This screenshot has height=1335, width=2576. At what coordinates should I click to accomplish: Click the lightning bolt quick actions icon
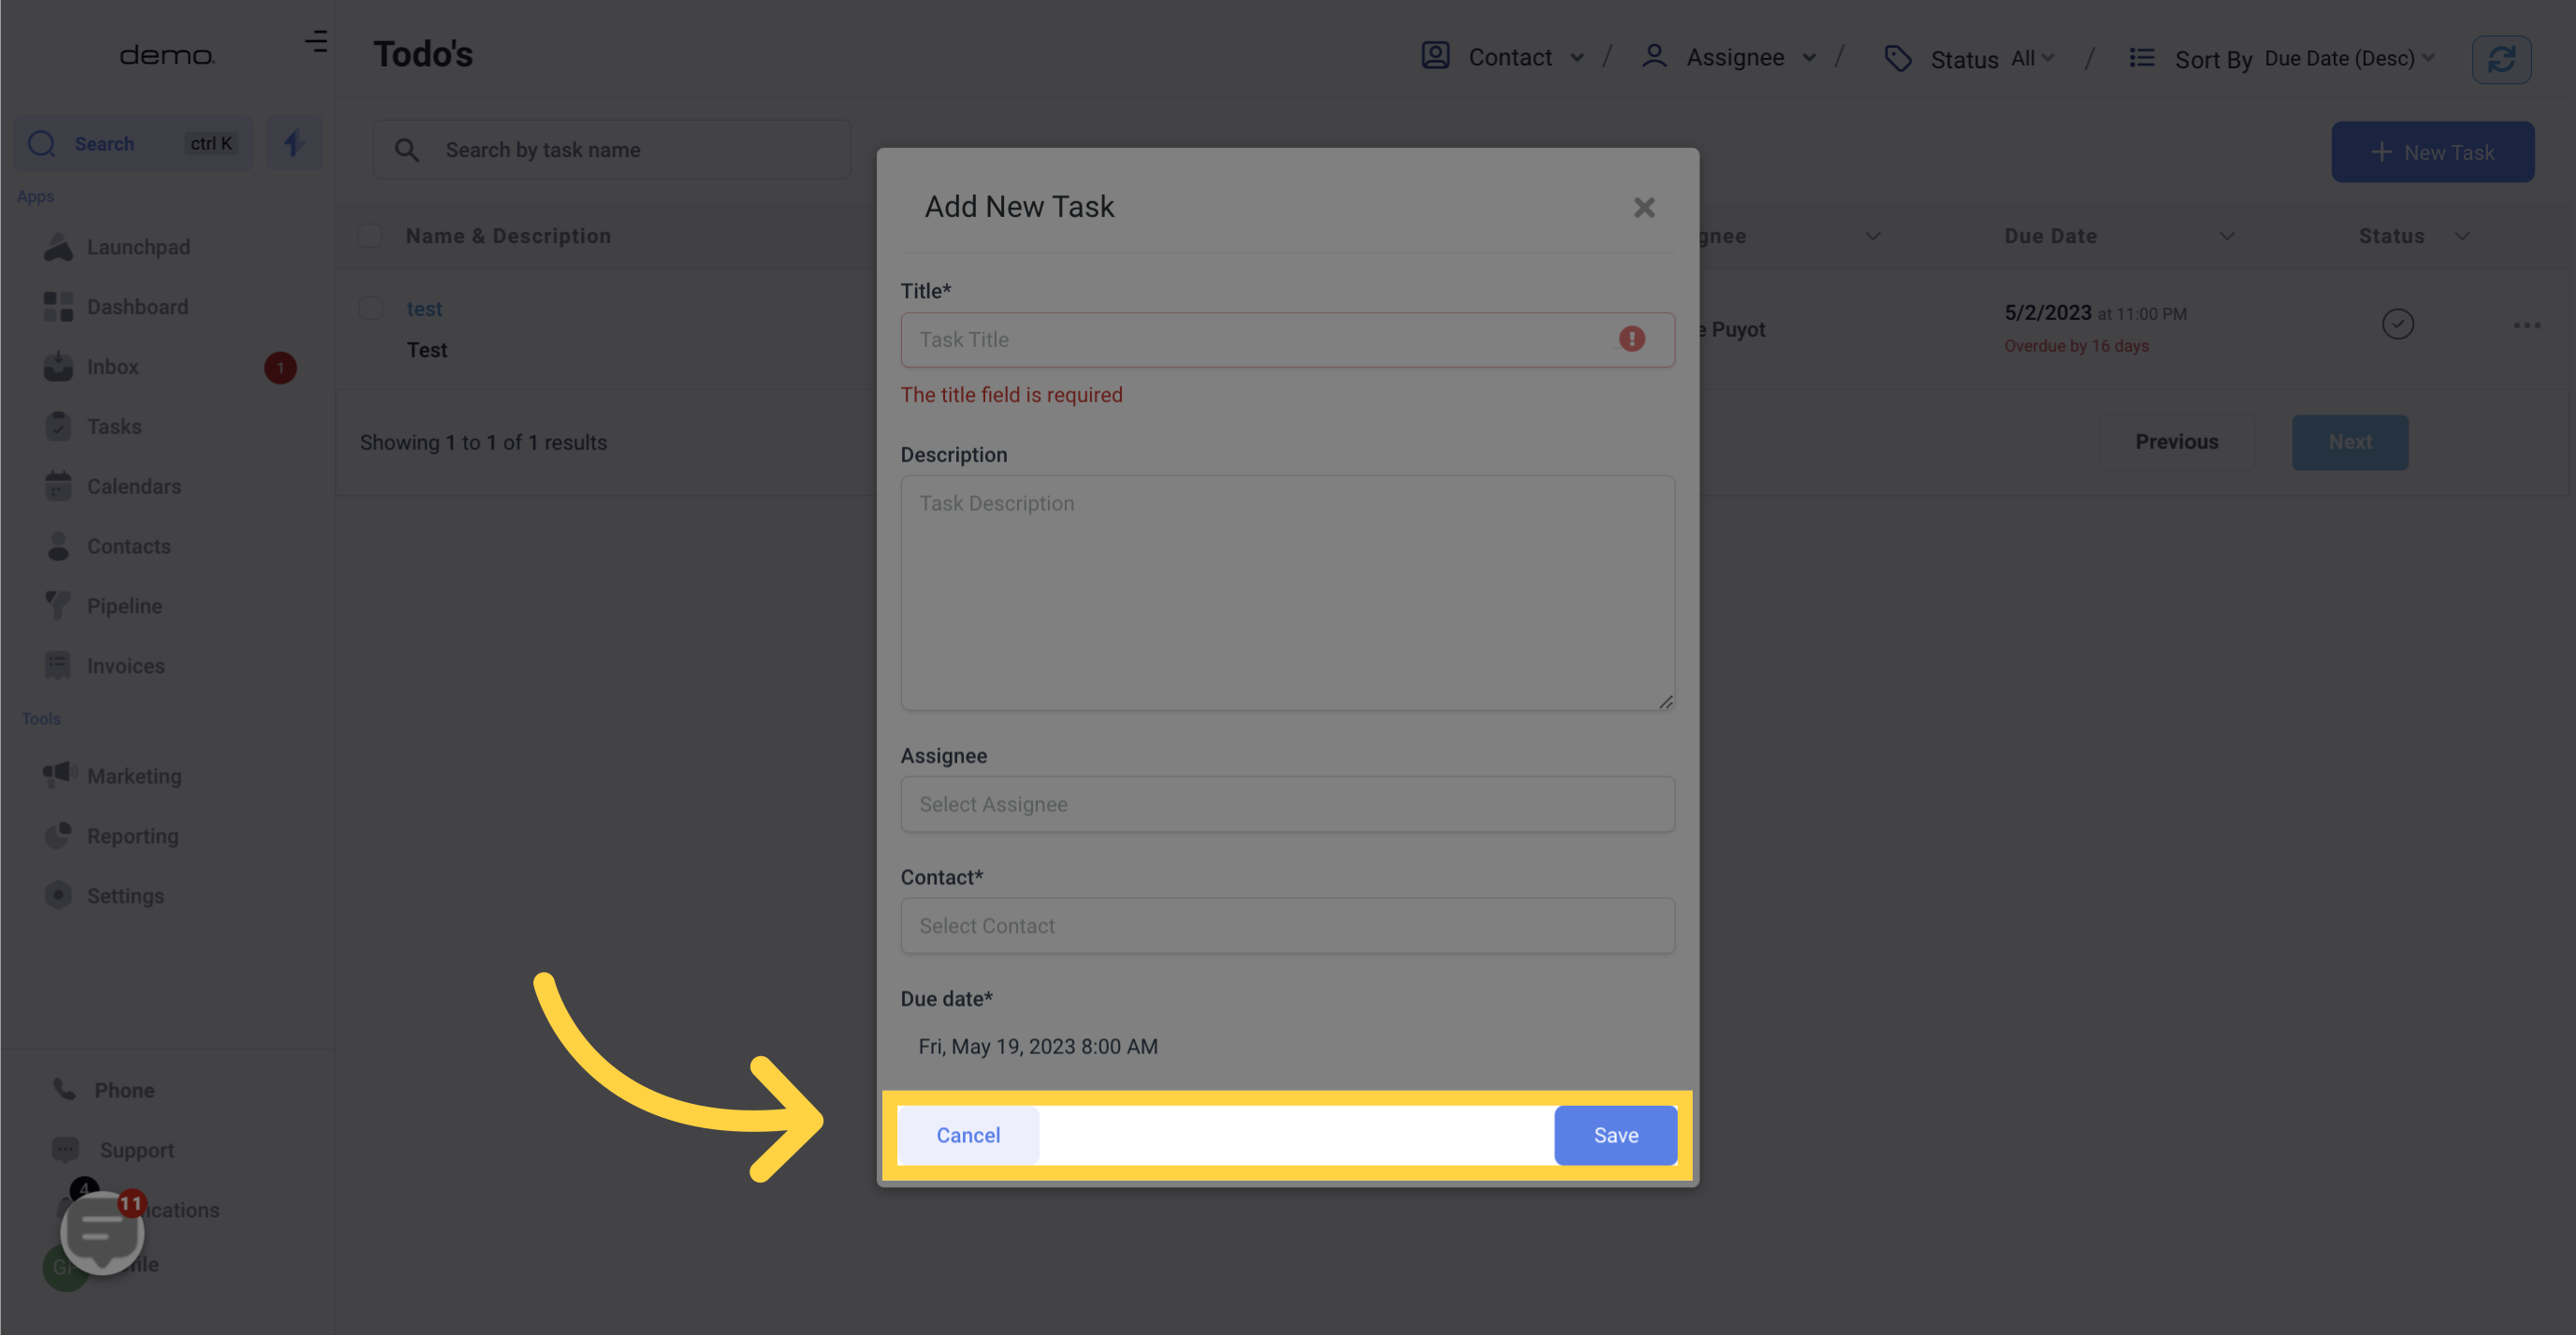click(294, 143)
